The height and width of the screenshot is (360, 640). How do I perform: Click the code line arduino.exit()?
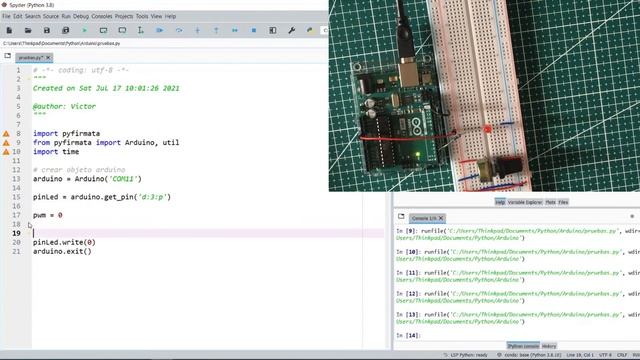[62, 251]
